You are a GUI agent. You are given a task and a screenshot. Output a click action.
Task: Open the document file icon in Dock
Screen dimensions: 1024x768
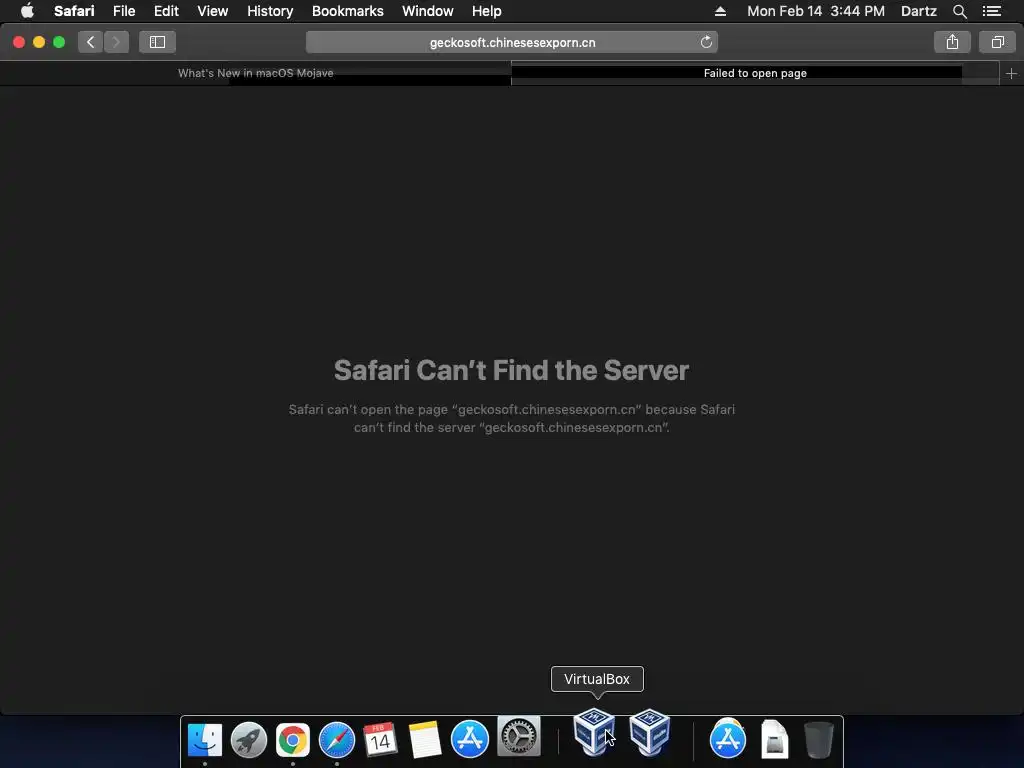point(775,739)
